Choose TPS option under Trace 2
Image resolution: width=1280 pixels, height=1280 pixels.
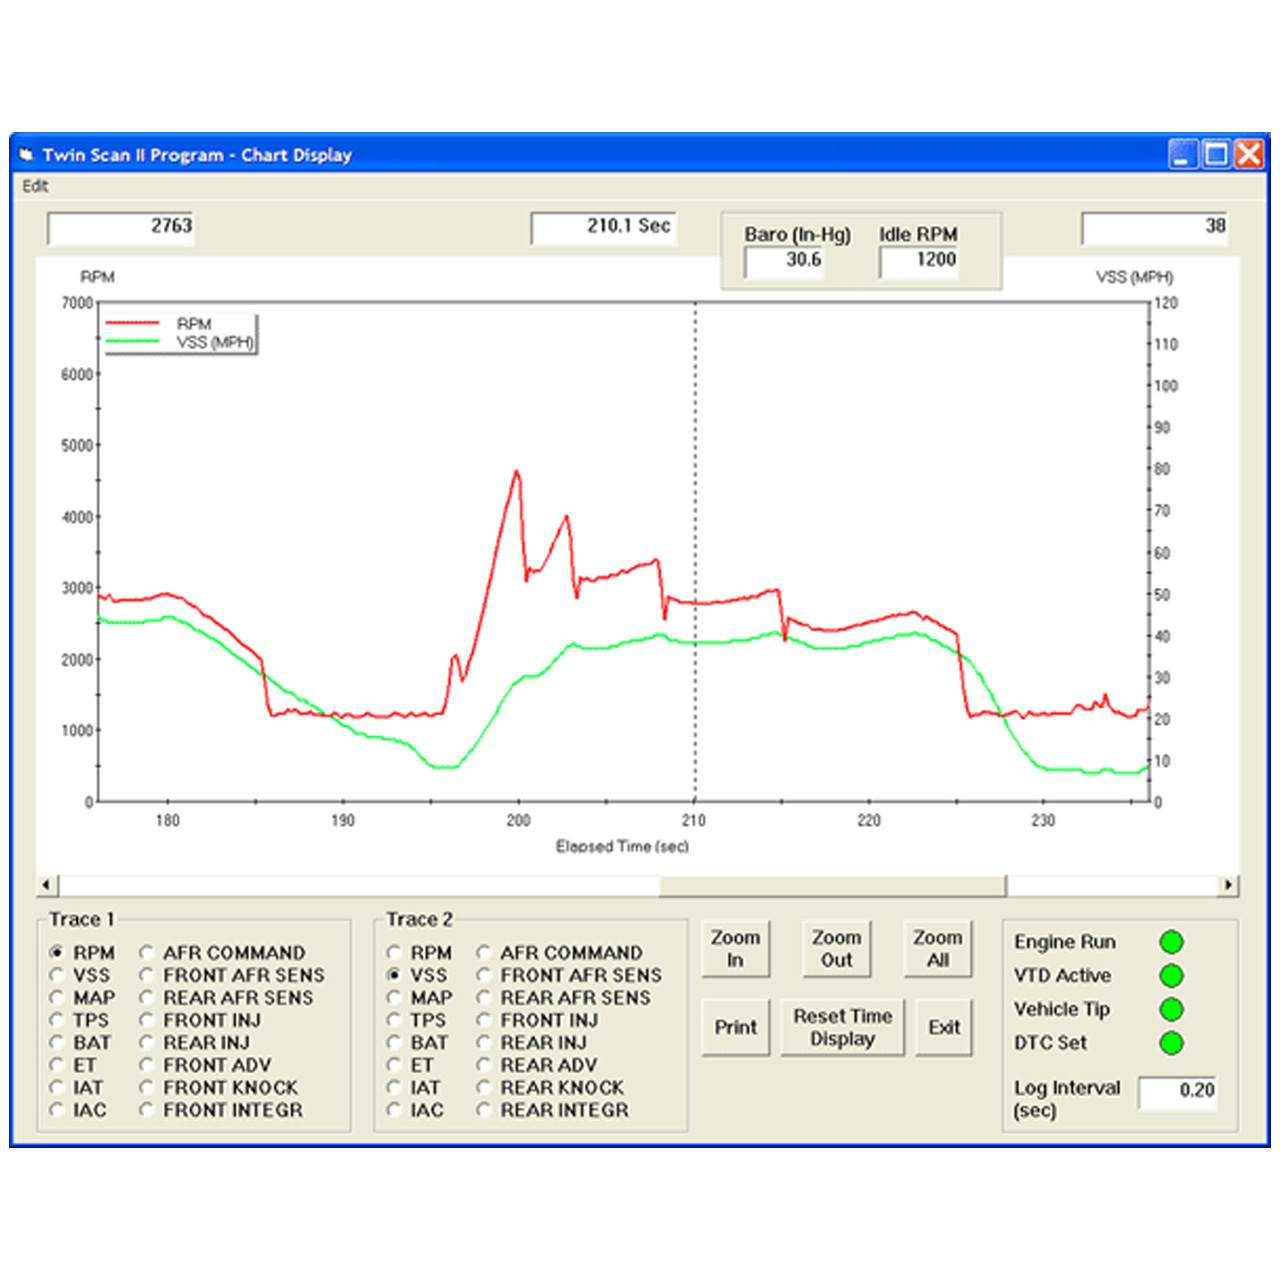click(x=394, y=1020)
